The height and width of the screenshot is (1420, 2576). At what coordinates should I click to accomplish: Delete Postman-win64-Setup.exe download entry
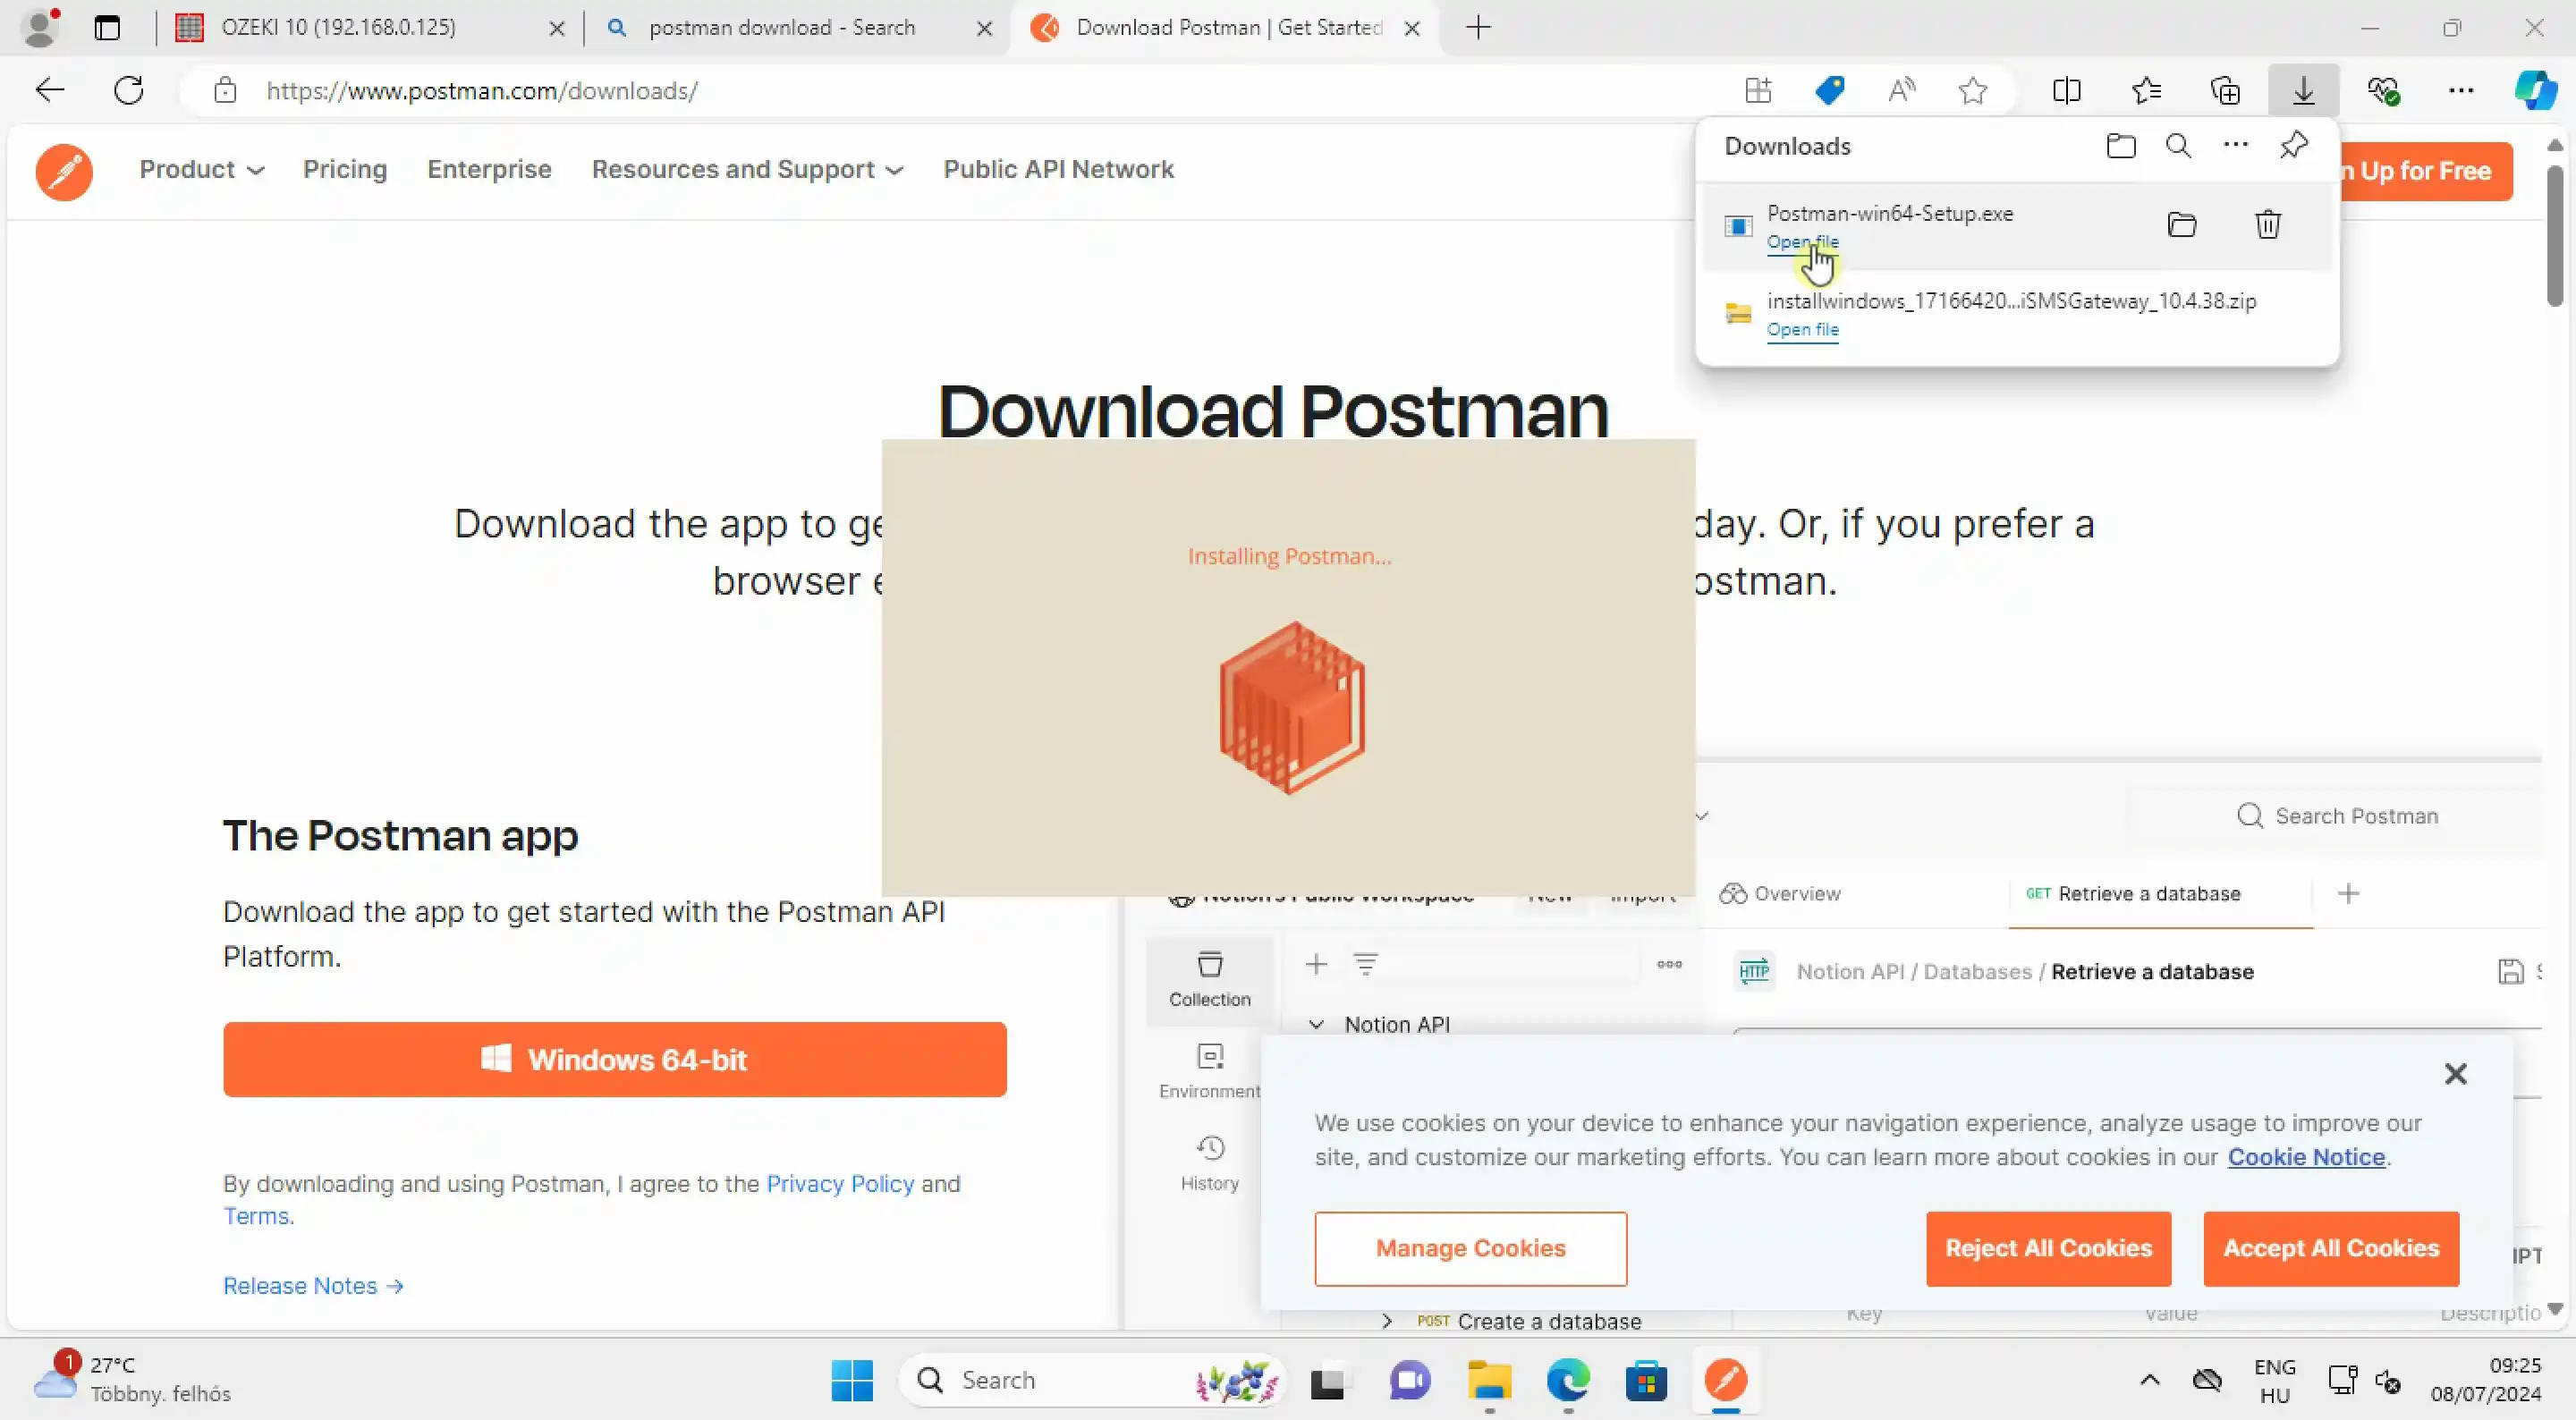2268,225
